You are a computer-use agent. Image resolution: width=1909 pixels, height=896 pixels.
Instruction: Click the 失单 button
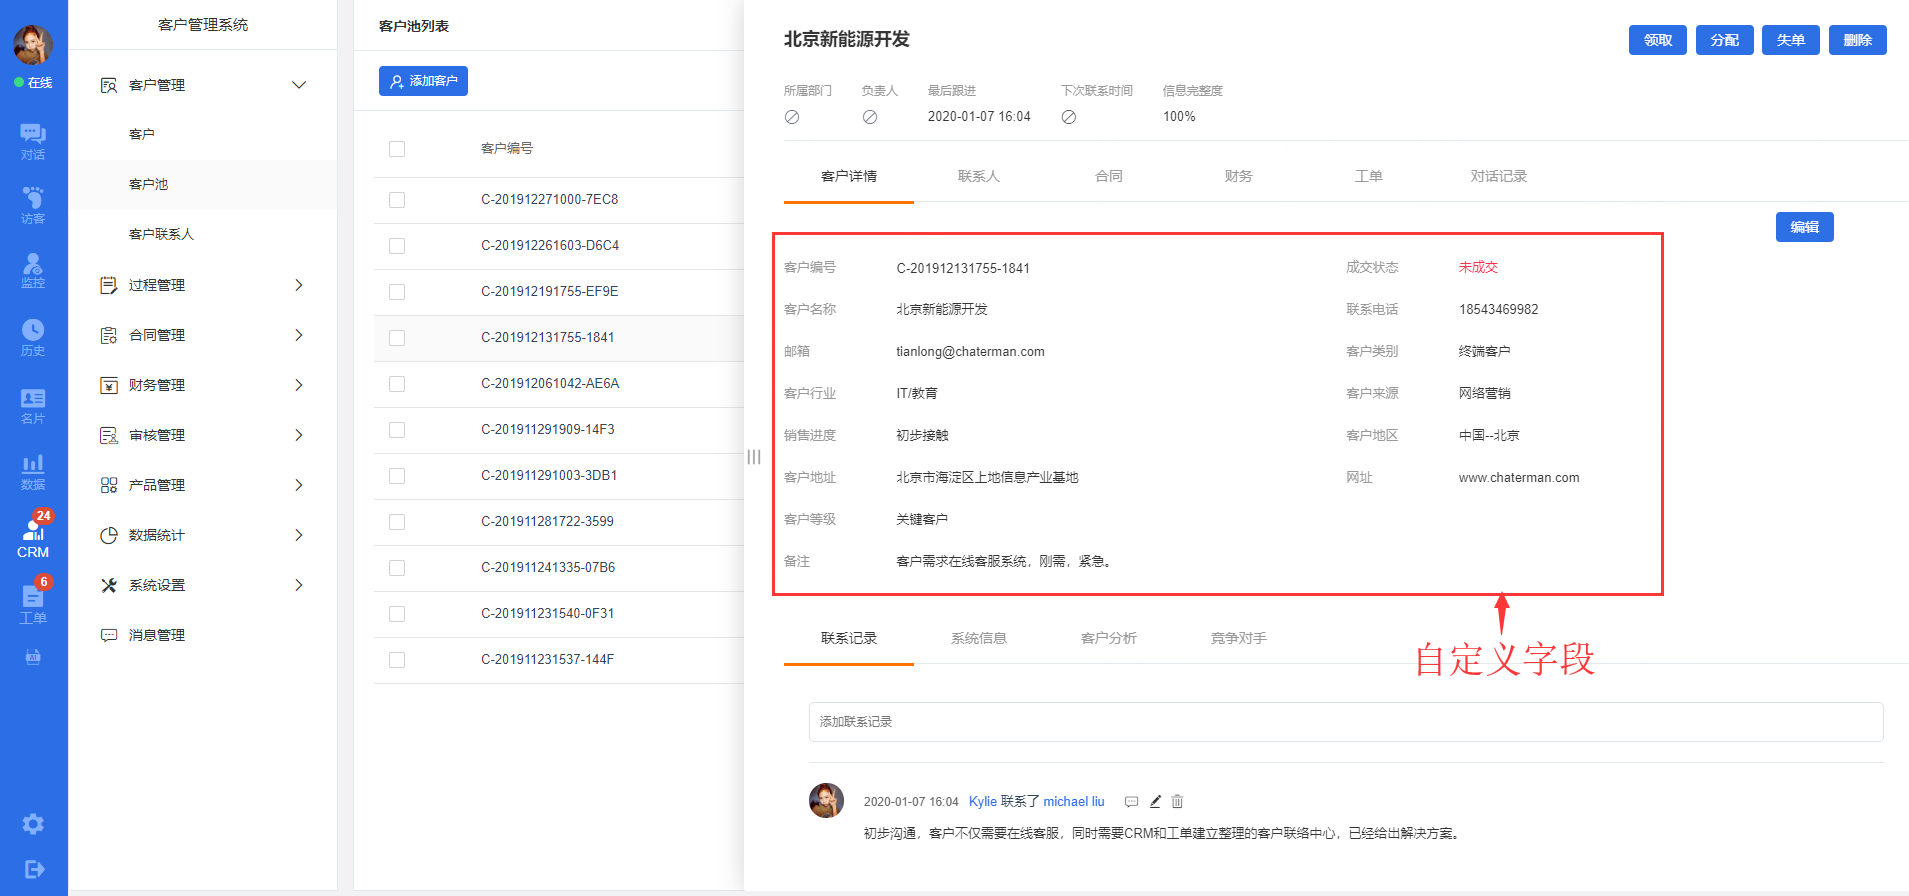point(1791,40)
